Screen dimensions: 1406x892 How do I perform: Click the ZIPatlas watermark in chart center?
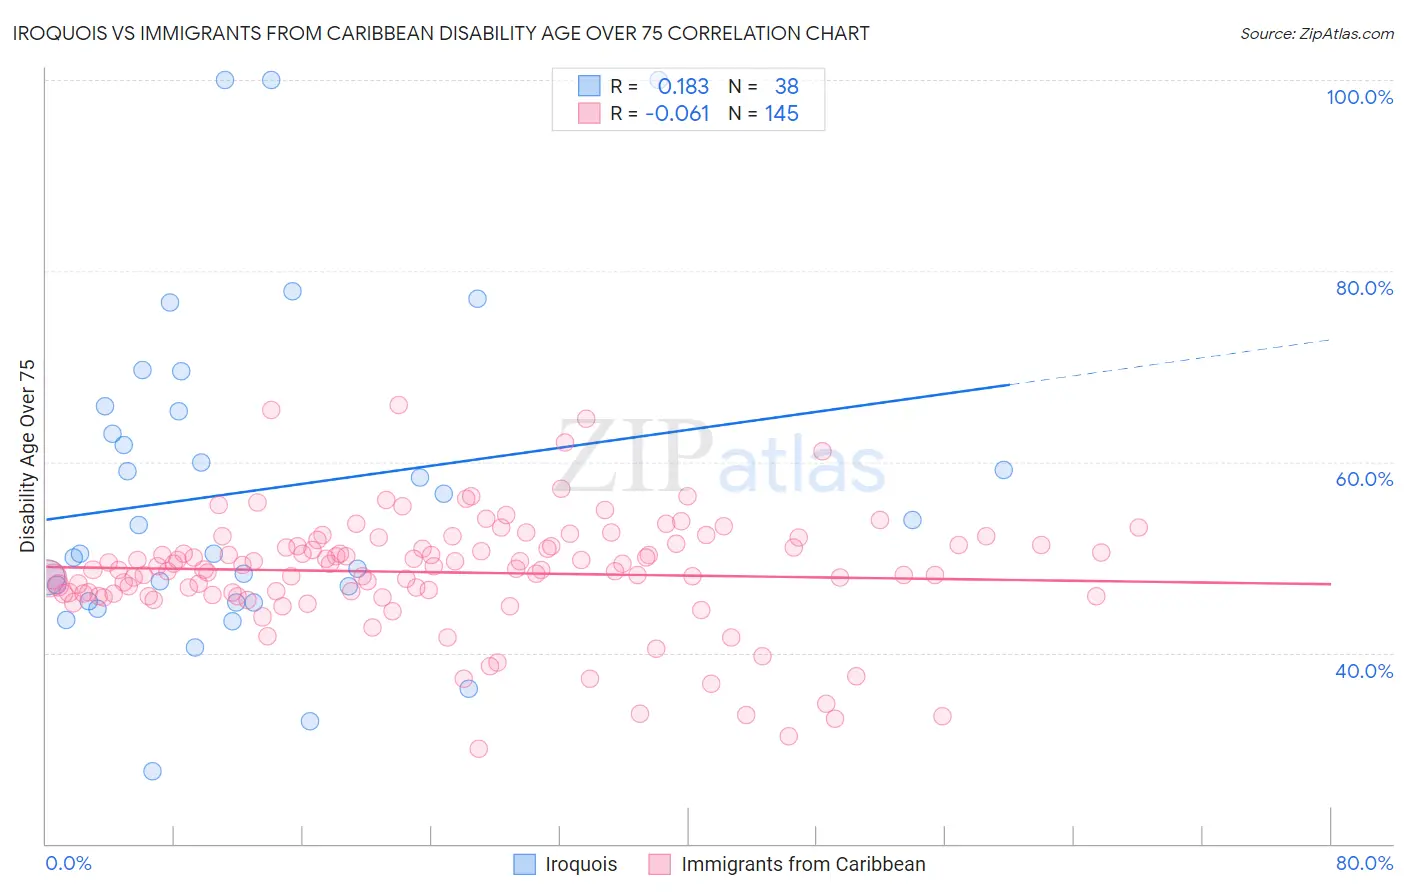pyautogui.click(x=722, y=458)
